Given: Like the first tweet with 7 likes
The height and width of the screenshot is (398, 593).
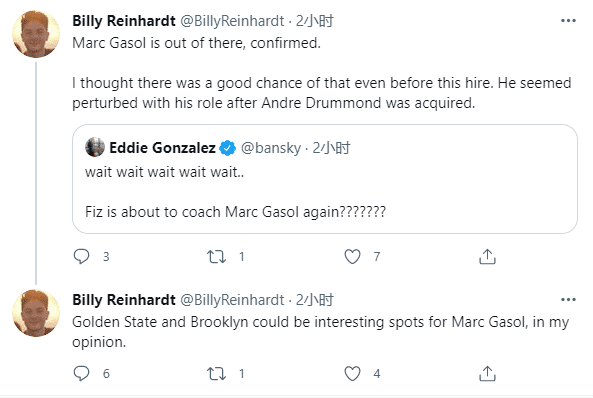Looking at the screenshot, I should click(x=352, y=257).
